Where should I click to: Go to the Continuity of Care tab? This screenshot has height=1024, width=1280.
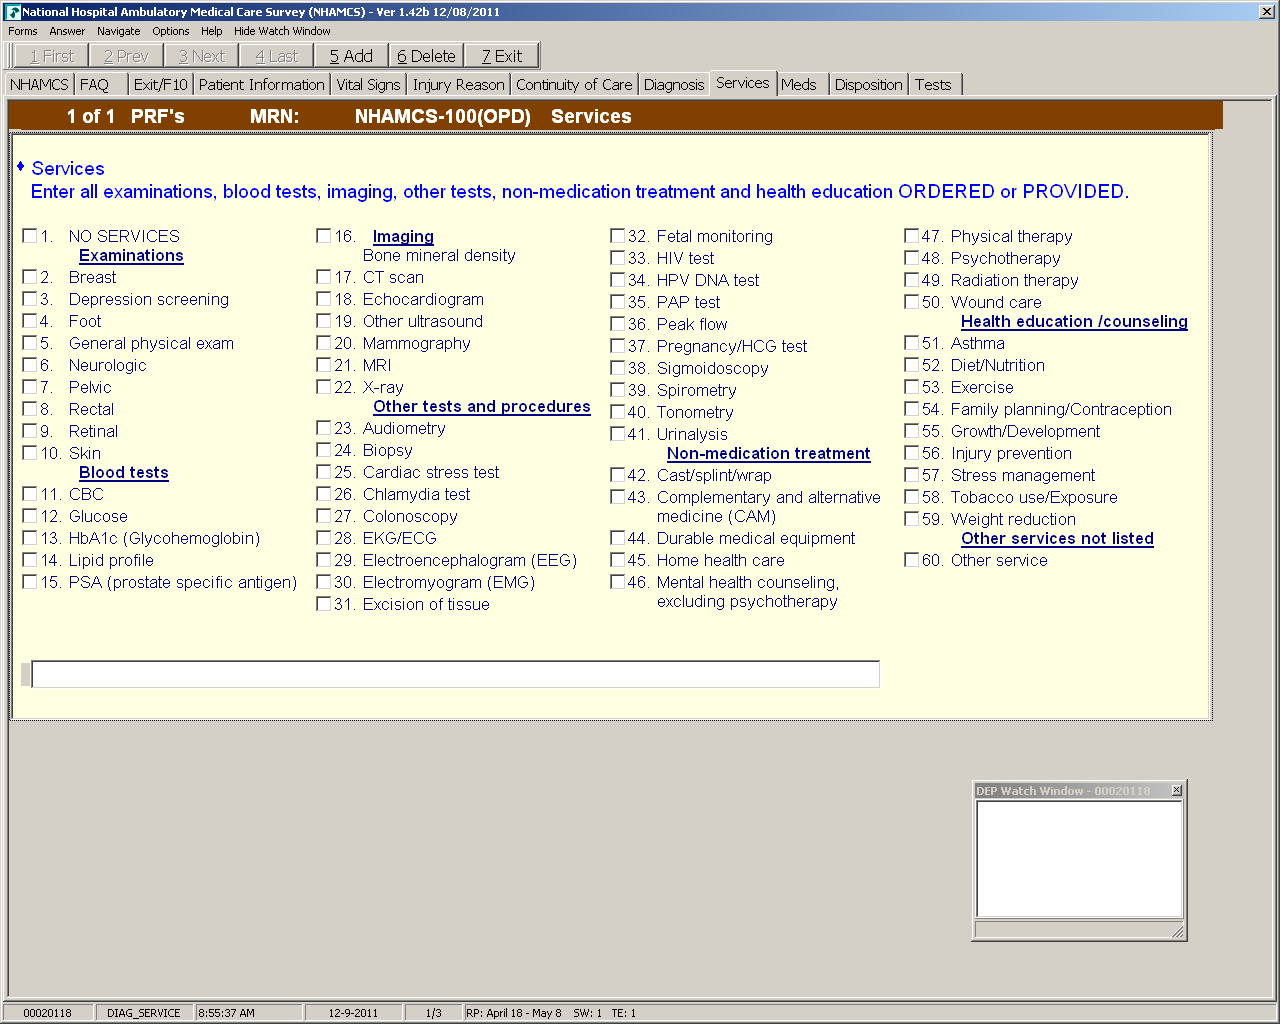574,85
